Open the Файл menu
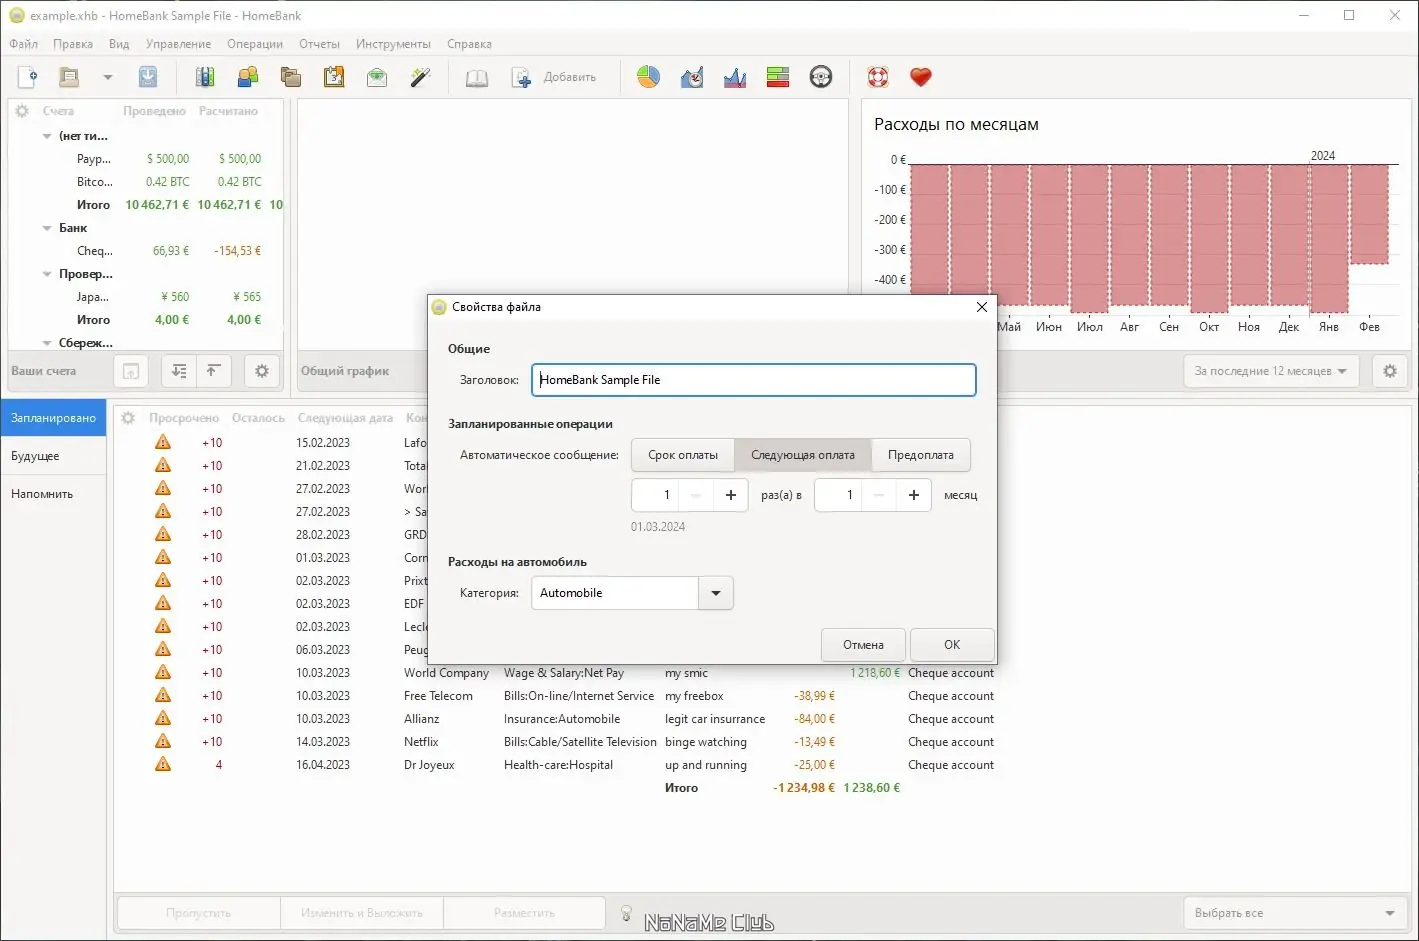The image size is (1419, 941). click(24, 44)
